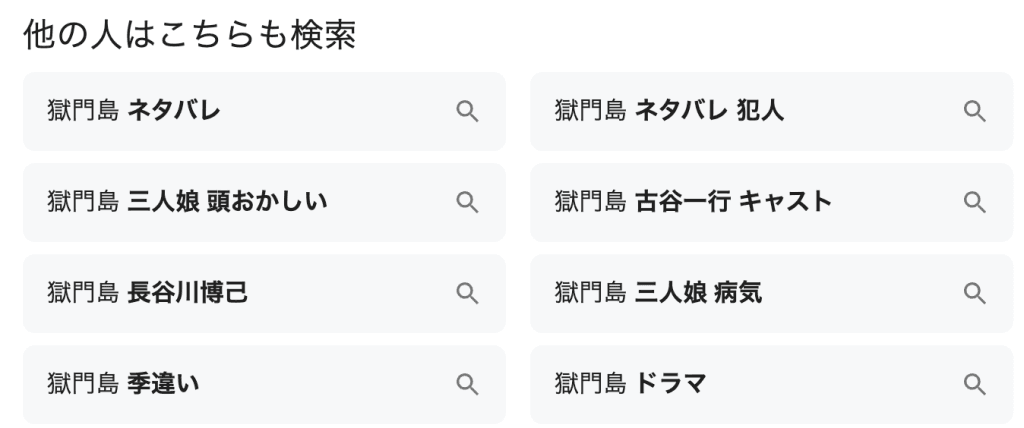Viewport: 1024px width, 428px height.
Task: Click magnifier icon for 獄門島 ドラマ
Action: (974, 384)
